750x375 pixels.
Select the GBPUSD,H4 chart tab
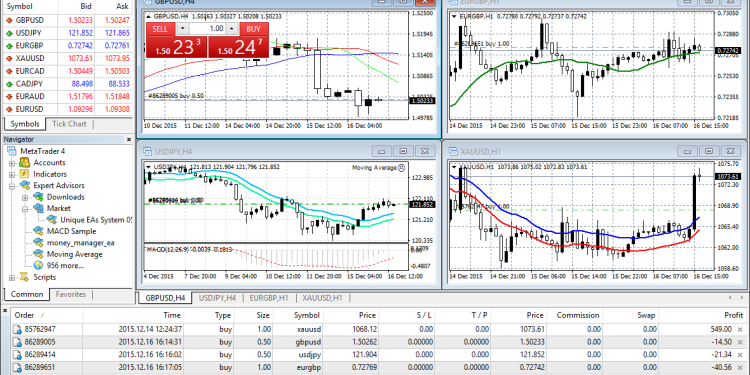pyautogui.click(x=165, y=298)
